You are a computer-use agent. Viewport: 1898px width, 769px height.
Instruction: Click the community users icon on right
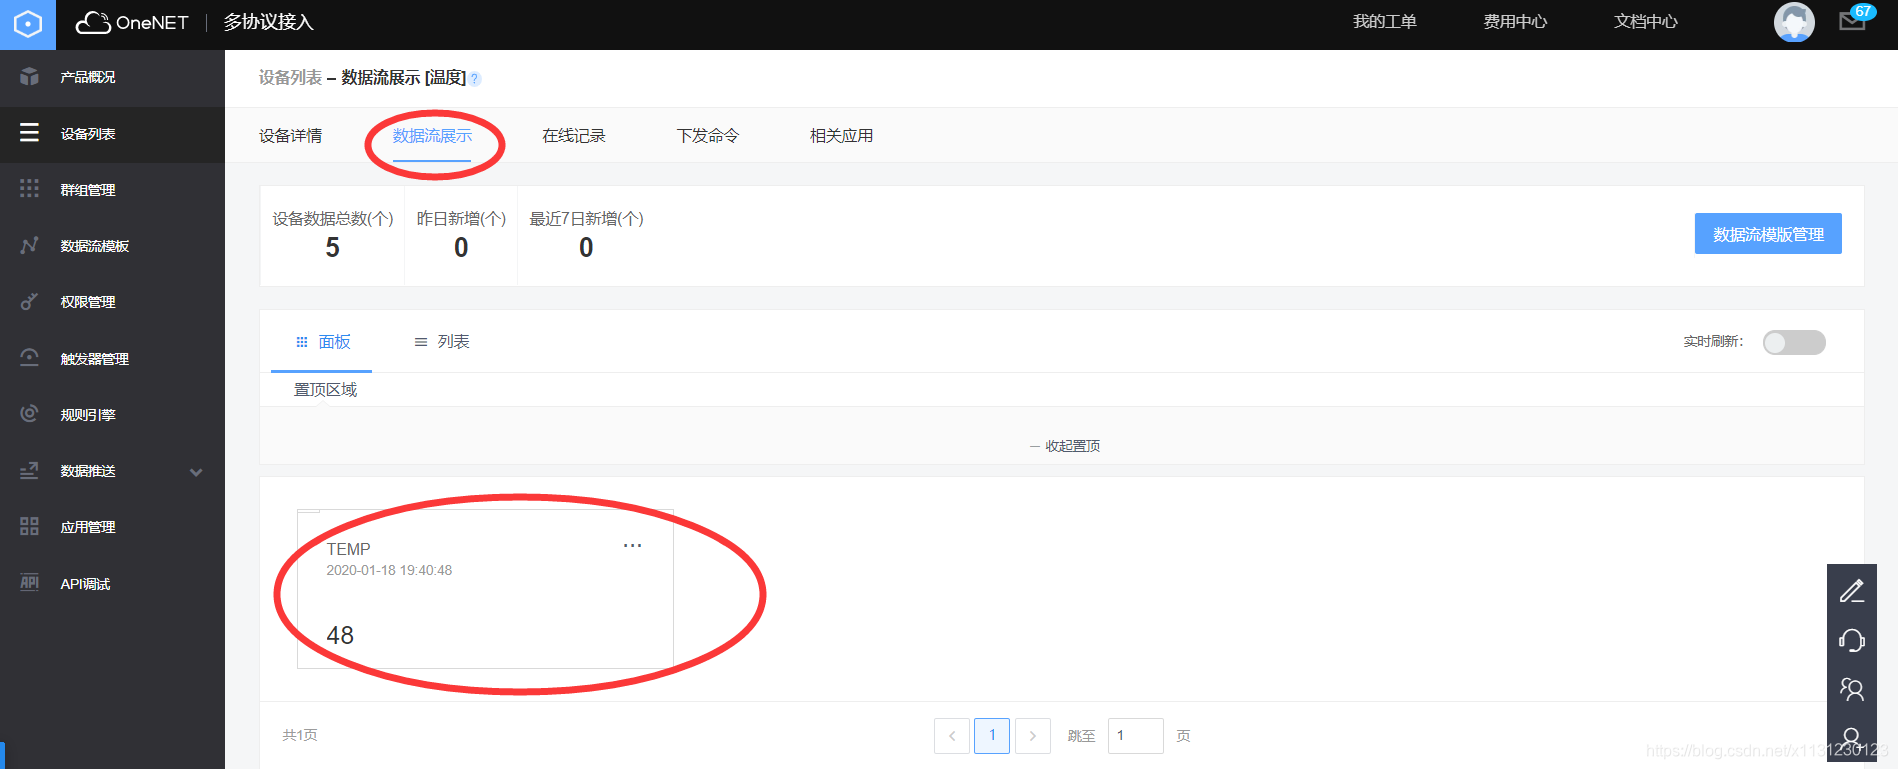1852,689
